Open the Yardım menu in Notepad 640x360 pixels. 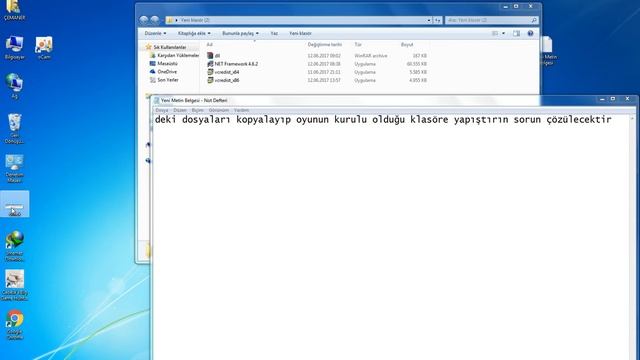click(241, 110)
